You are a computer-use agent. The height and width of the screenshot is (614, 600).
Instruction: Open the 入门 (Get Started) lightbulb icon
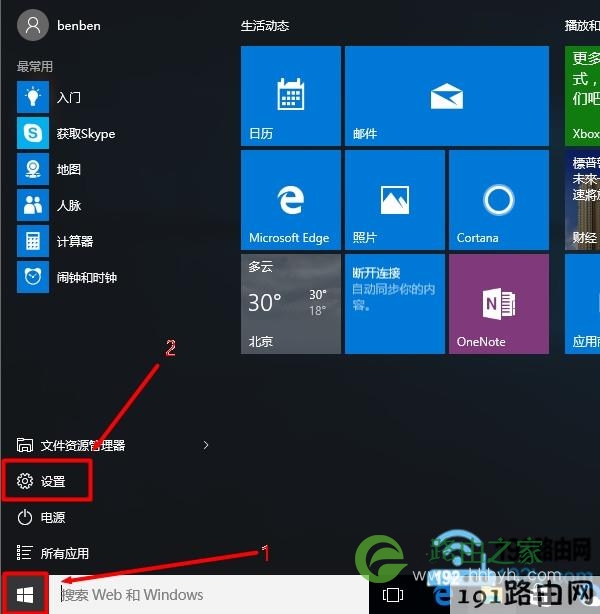(33, 97)
